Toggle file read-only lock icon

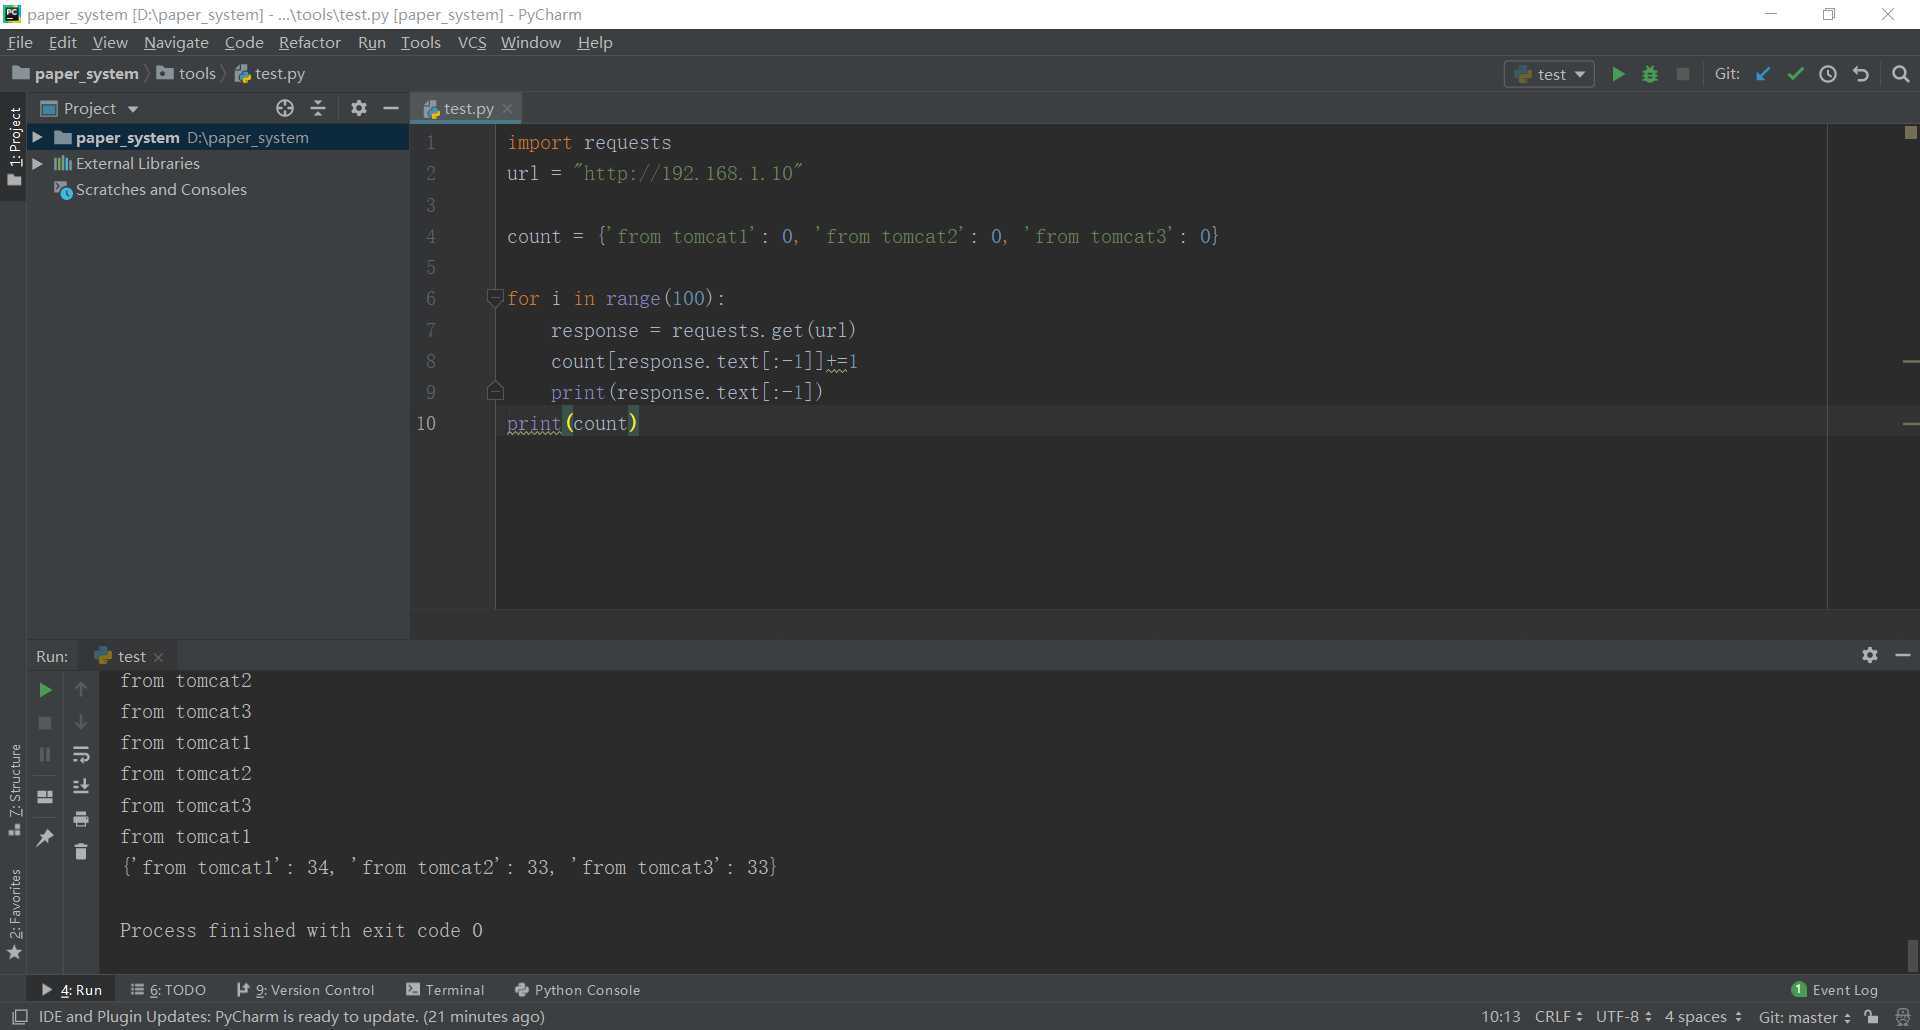click(1871, 1017)
